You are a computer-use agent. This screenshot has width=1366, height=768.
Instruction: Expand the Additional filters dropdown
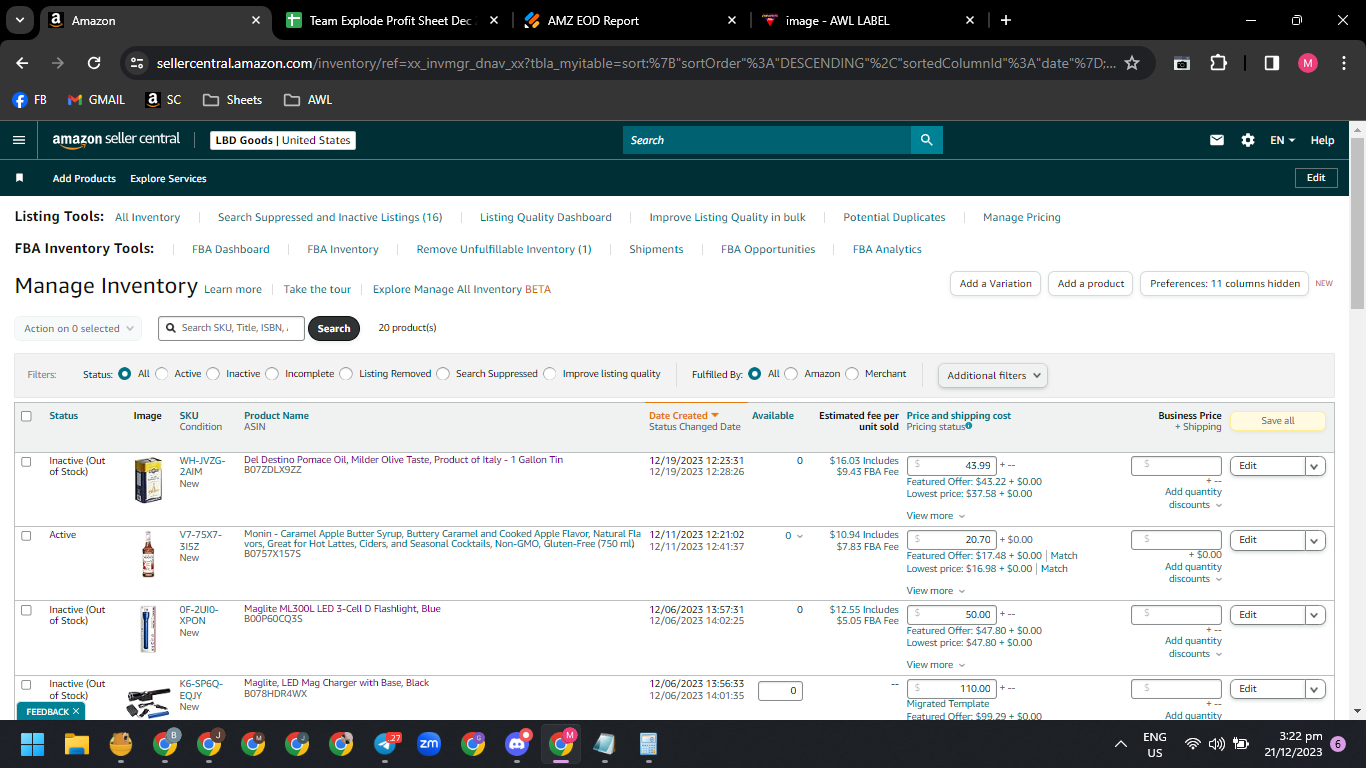(993, 375)
